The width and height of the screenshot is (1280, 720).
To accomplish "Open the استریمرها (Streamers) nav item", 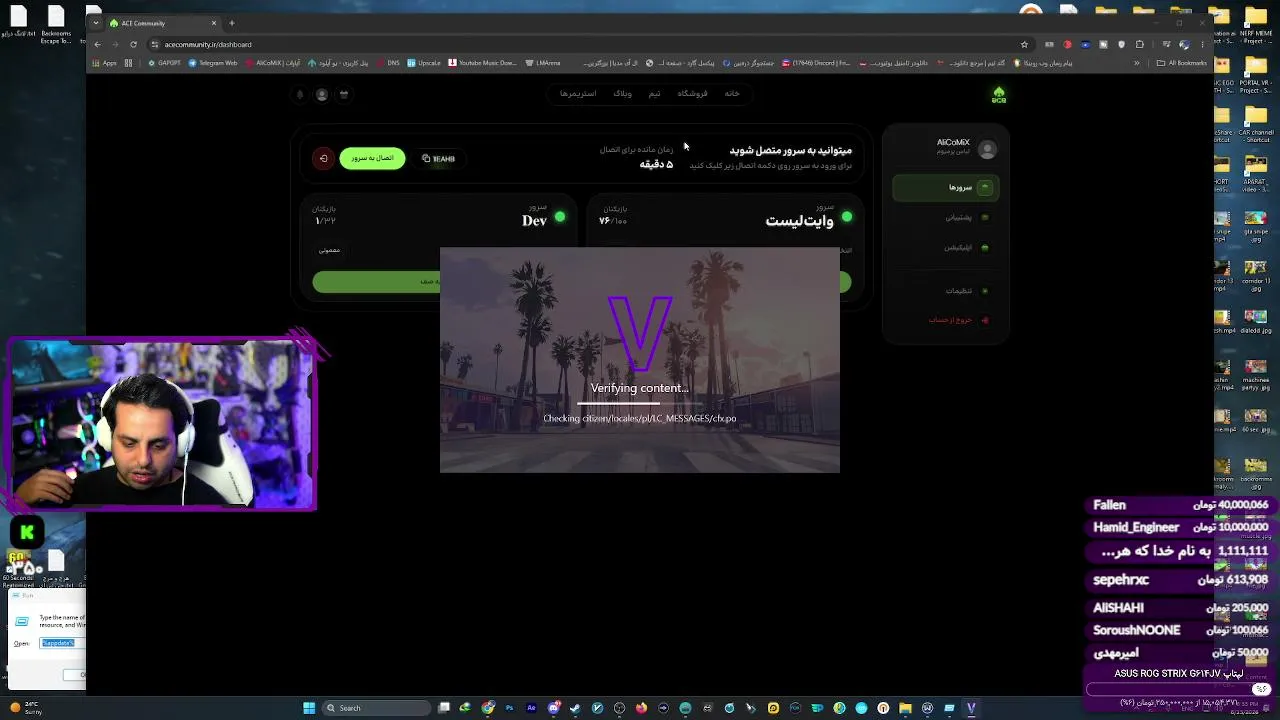I will (578, 94).
